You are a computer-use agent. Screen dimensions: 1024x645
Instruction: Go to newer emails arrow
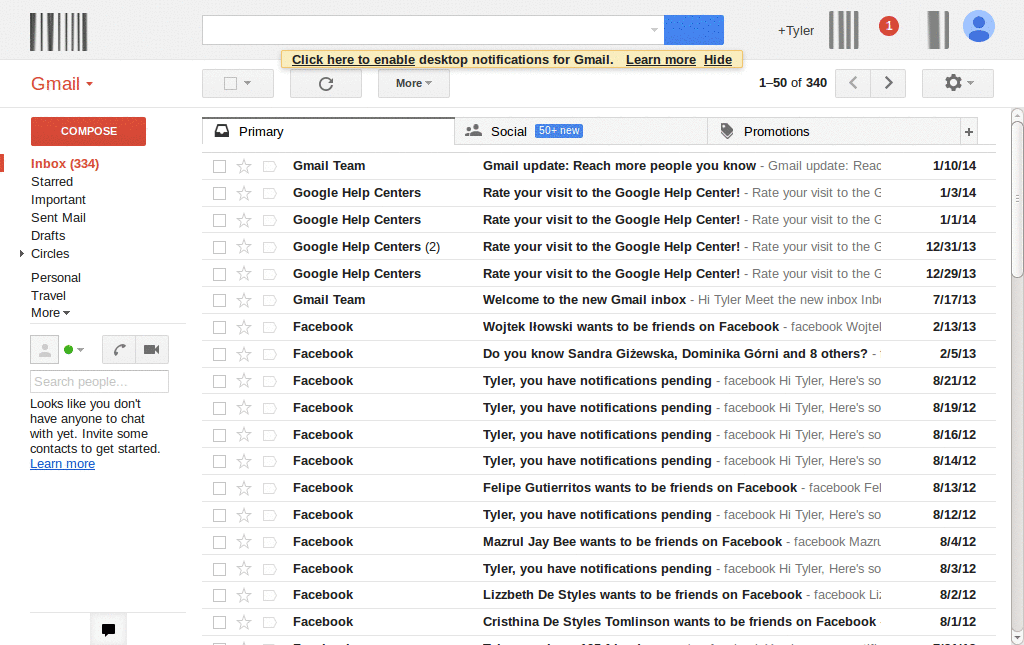click(853, 83)
